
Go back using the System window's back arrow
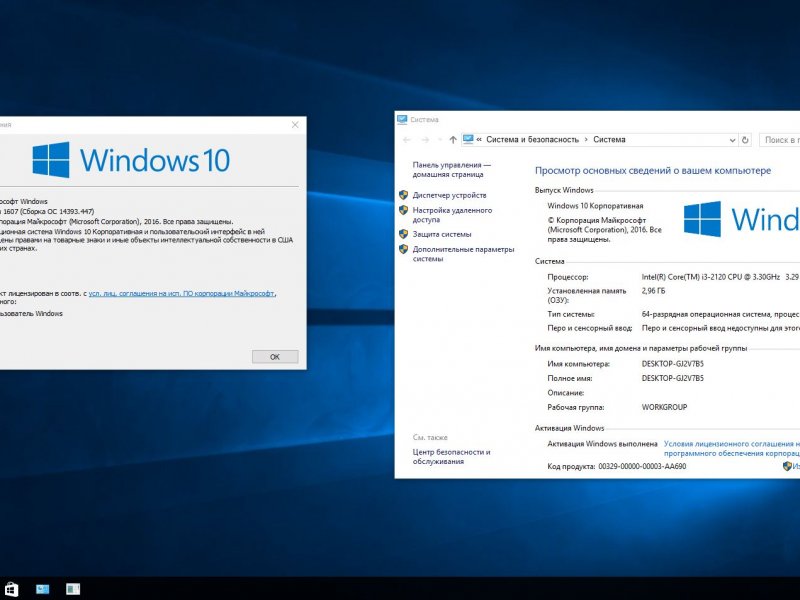407,140
